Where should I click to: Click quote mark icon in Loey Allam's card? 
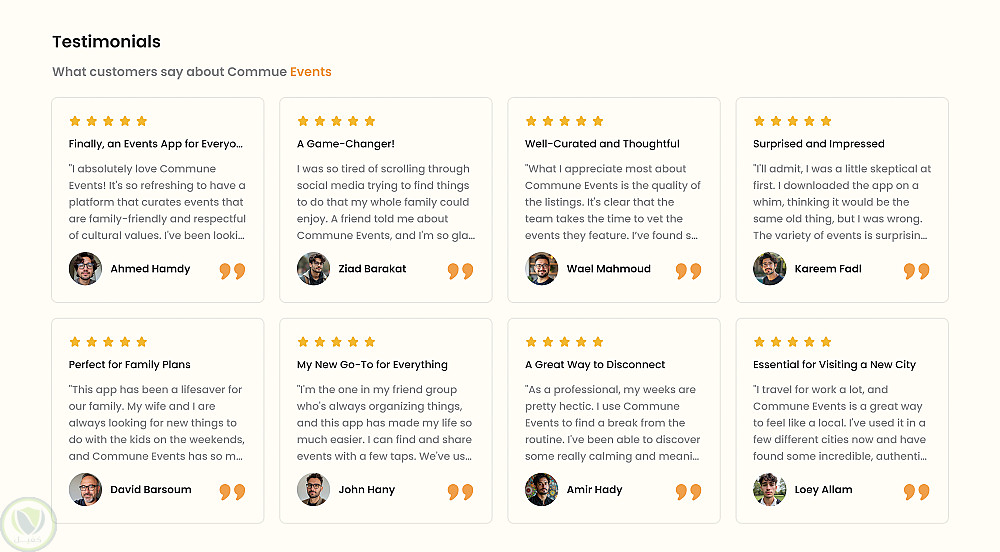(916, 492)
